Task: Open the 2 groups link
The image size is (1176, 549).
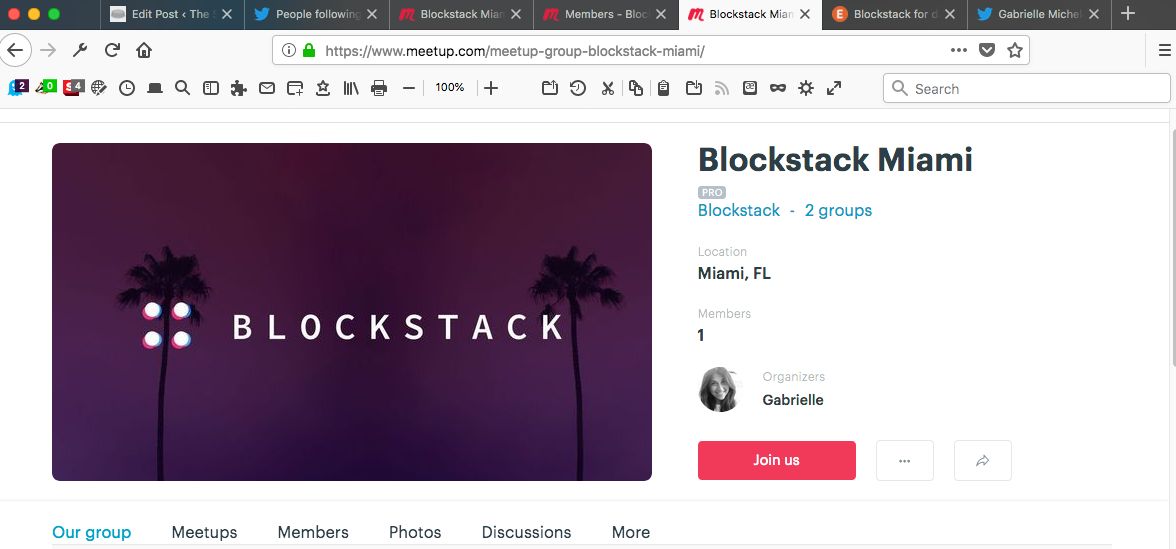Action: 838,211
